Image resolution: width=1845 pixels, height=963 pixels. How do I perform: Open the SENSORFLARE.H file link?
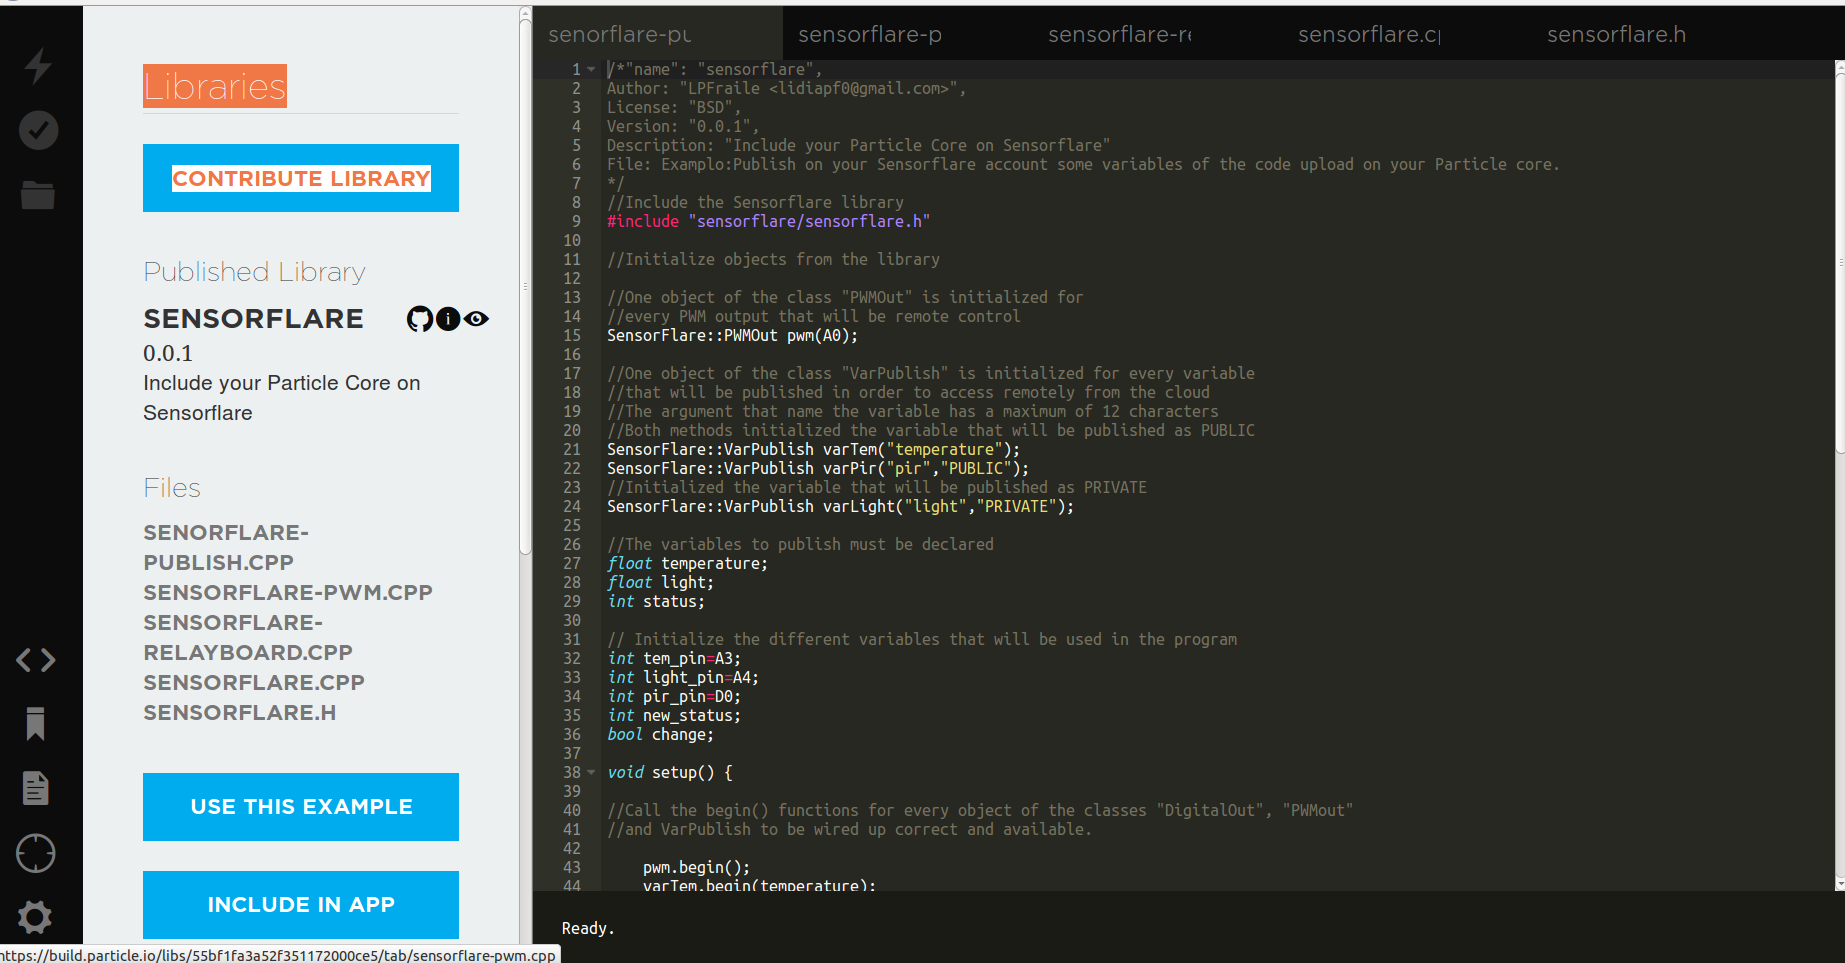(240, 713)
